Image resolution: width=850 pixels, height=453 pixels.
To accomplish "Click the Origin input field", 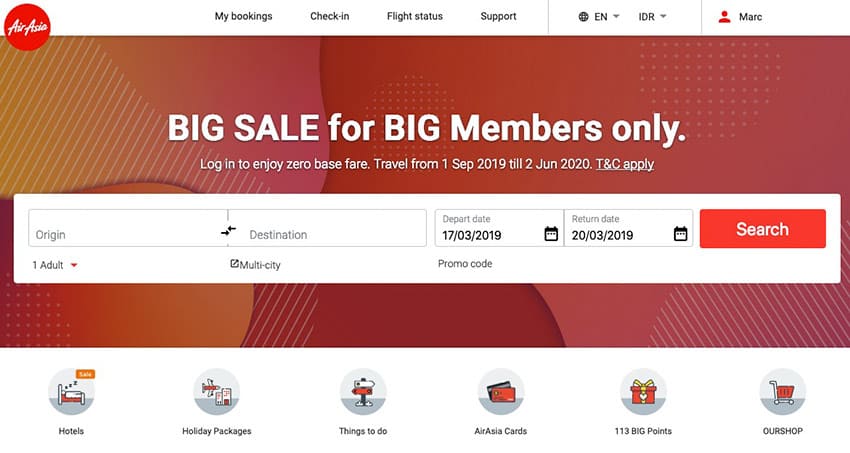I will coord(128,228).
